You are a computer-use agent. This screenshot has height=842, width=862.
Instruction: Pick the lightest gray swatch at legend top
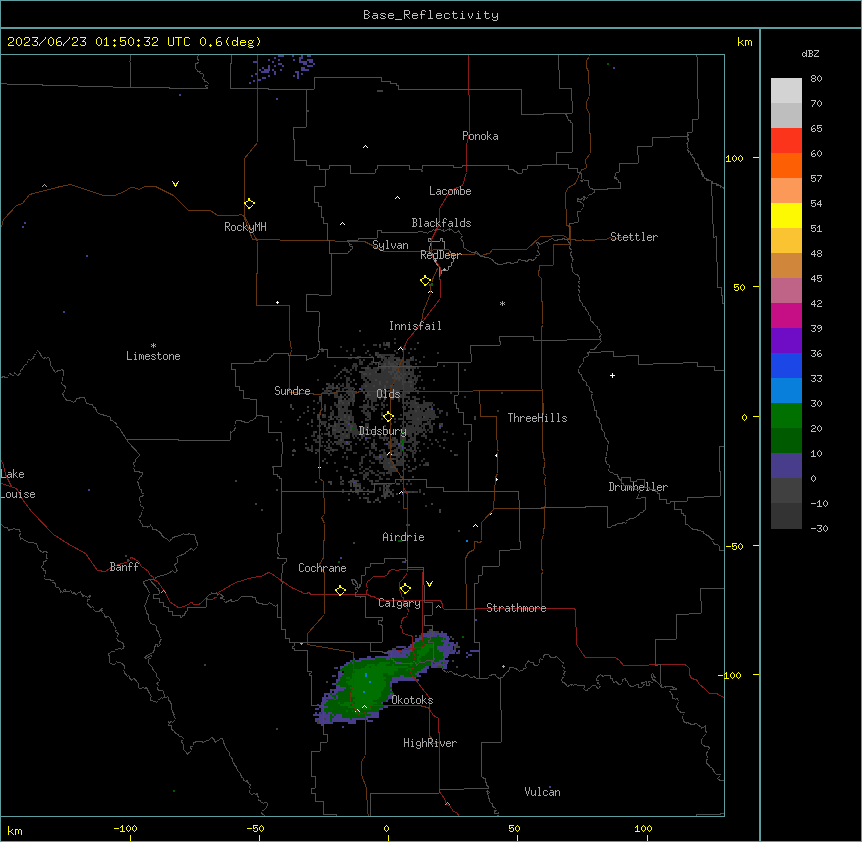pyautogui.click(x=786, y=91)
